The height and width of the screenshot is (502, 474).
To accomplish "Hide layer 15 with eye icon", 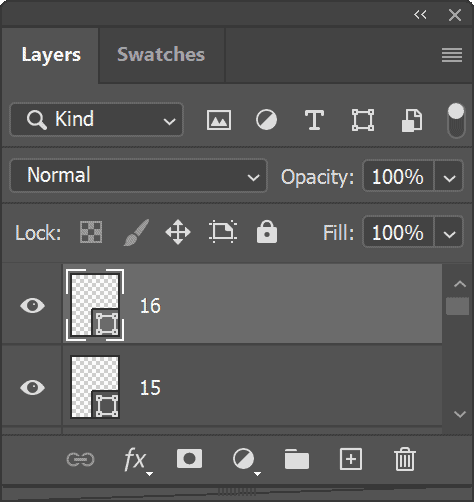I will tap(32, 387).
